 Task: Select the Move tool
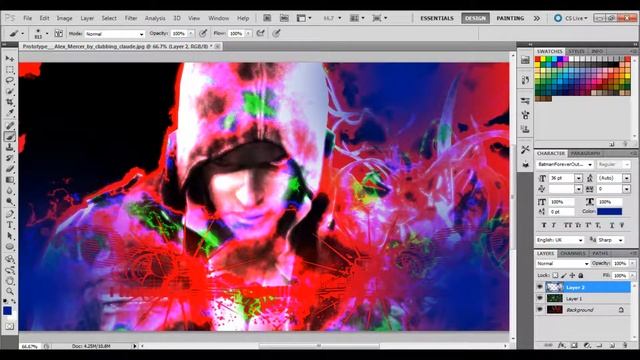[10, 59]
